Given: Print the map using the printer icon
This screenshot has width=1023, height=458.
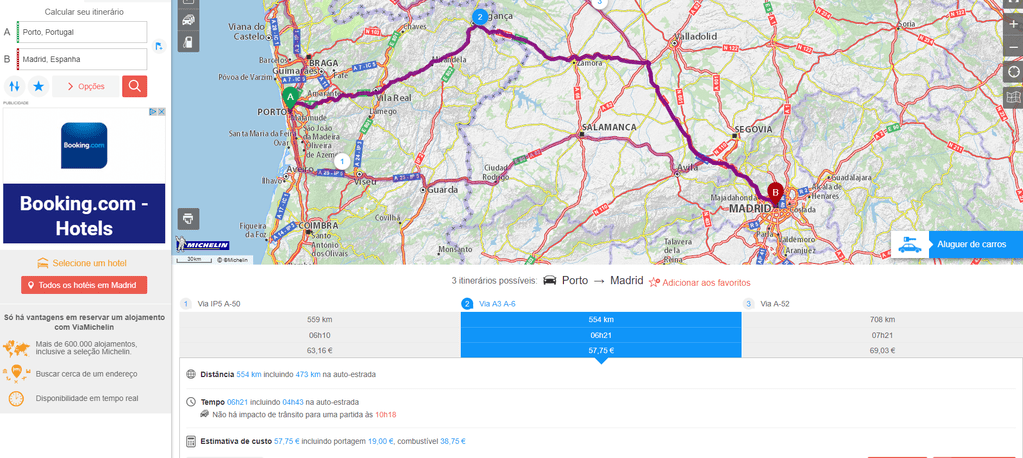Looking at the screenshot, I should click(189, 218).
